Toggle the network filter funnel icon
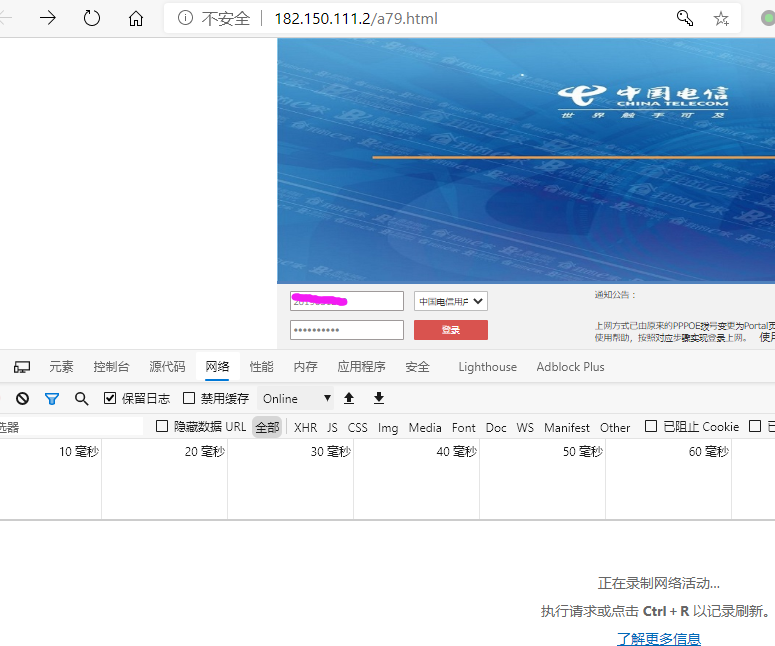Screen dimensions: 775x646 (x=52, y=398)
